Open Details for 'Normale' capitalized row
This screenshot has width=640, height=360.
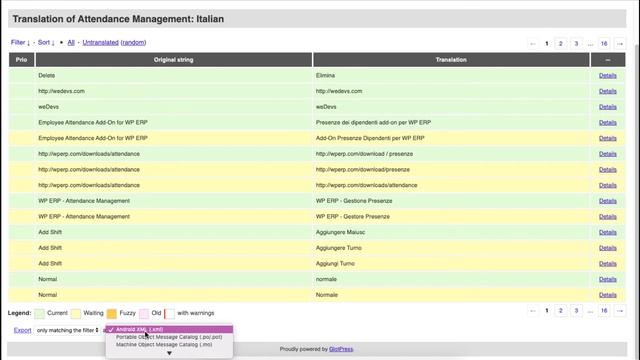coord(607,295)
